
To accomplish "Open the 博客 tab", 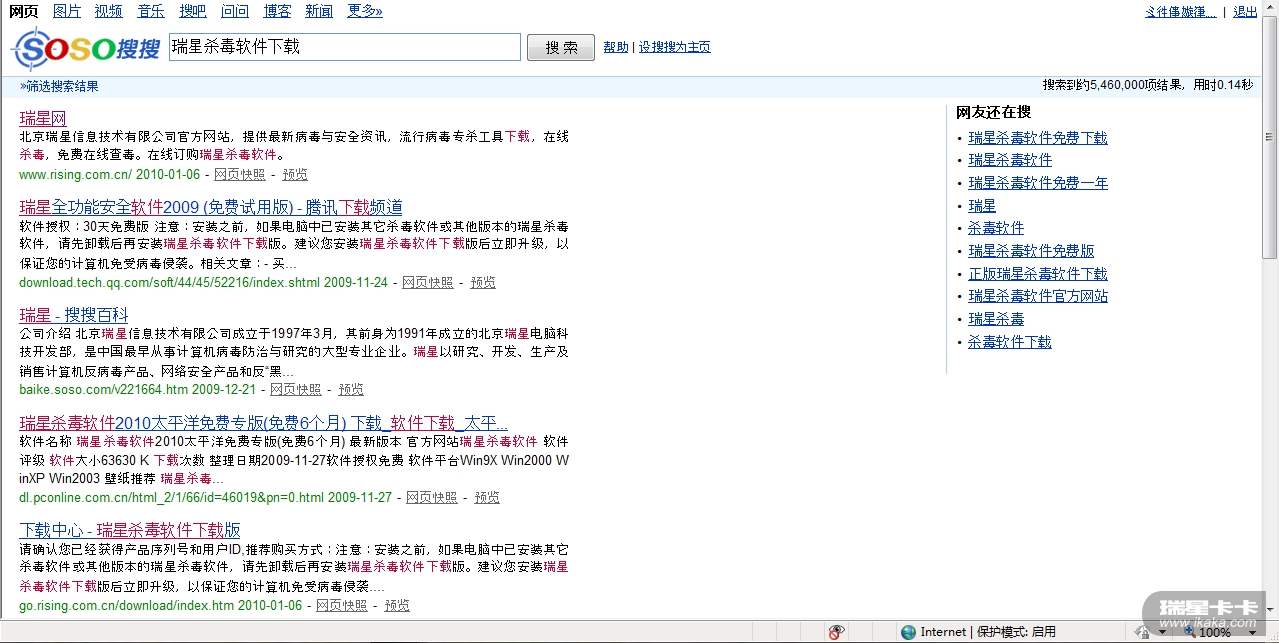I will click(x=278, y=11).
